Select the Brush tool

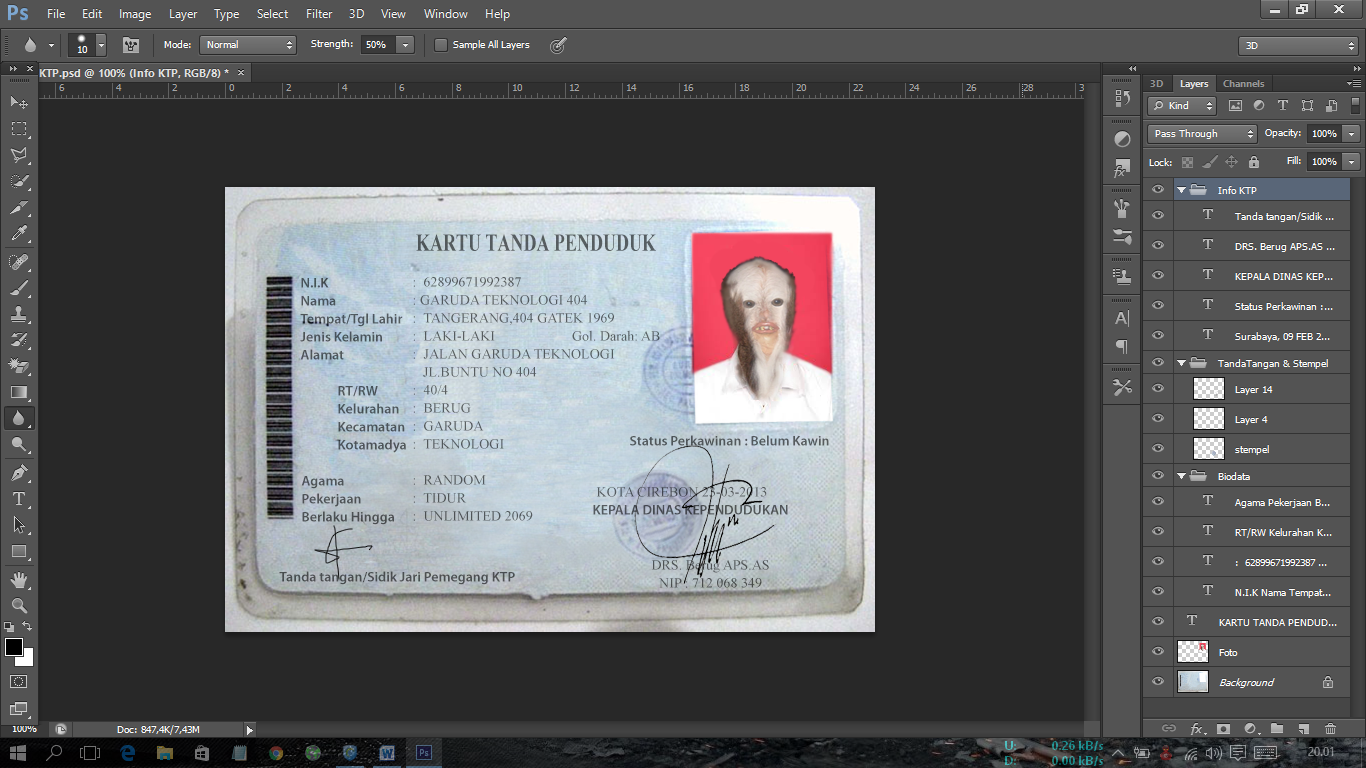click(19, 289)
